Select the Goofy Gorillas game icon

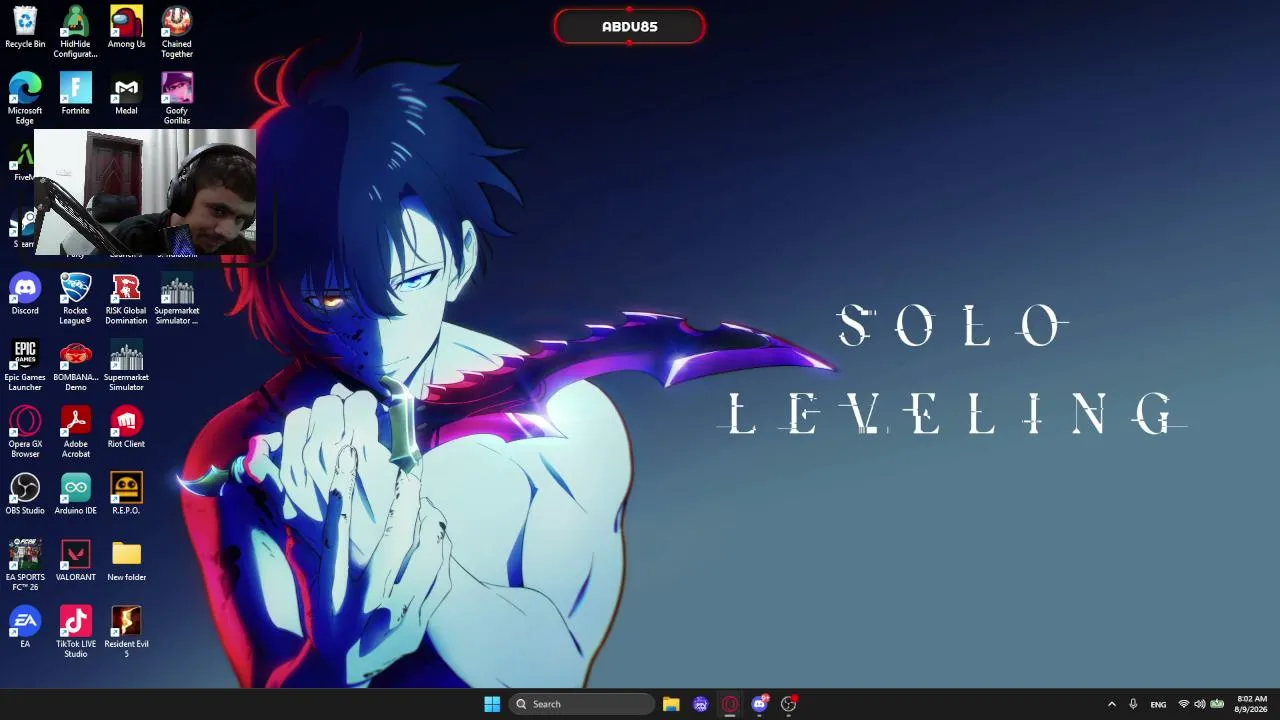[177, 98]
